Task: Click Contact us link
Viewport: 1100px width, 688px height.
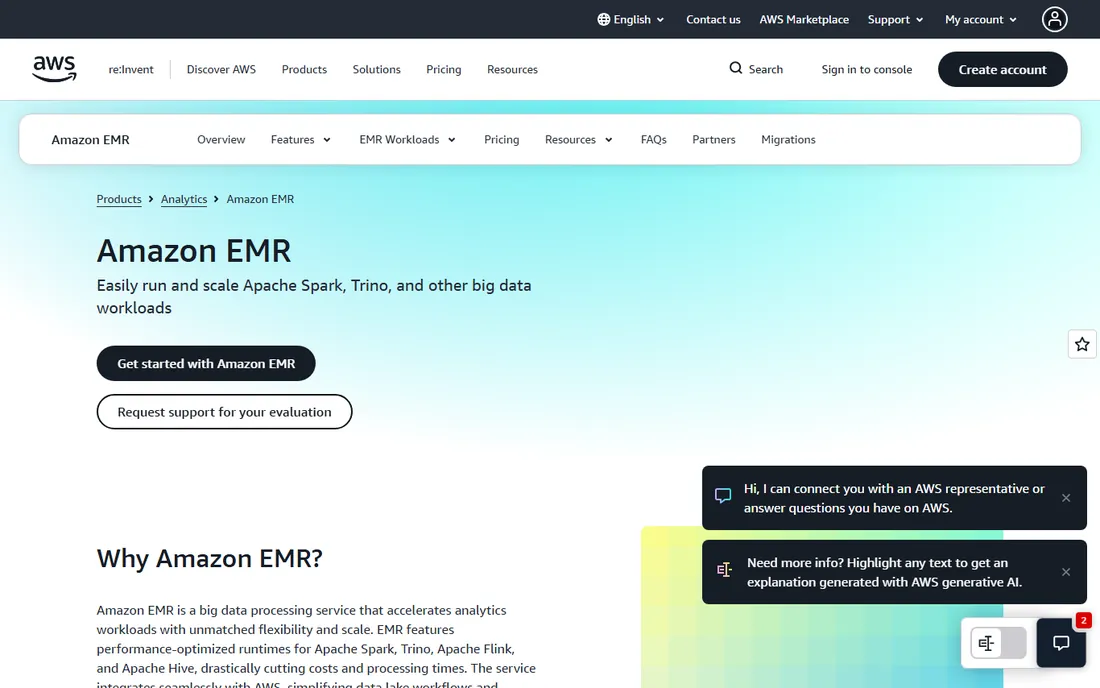Action: (713, 20)
